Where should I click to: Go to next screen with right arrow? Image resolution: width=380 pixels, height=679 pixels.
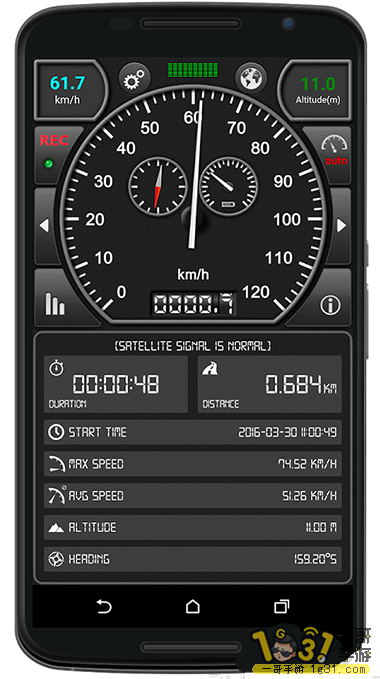(341, 225)
